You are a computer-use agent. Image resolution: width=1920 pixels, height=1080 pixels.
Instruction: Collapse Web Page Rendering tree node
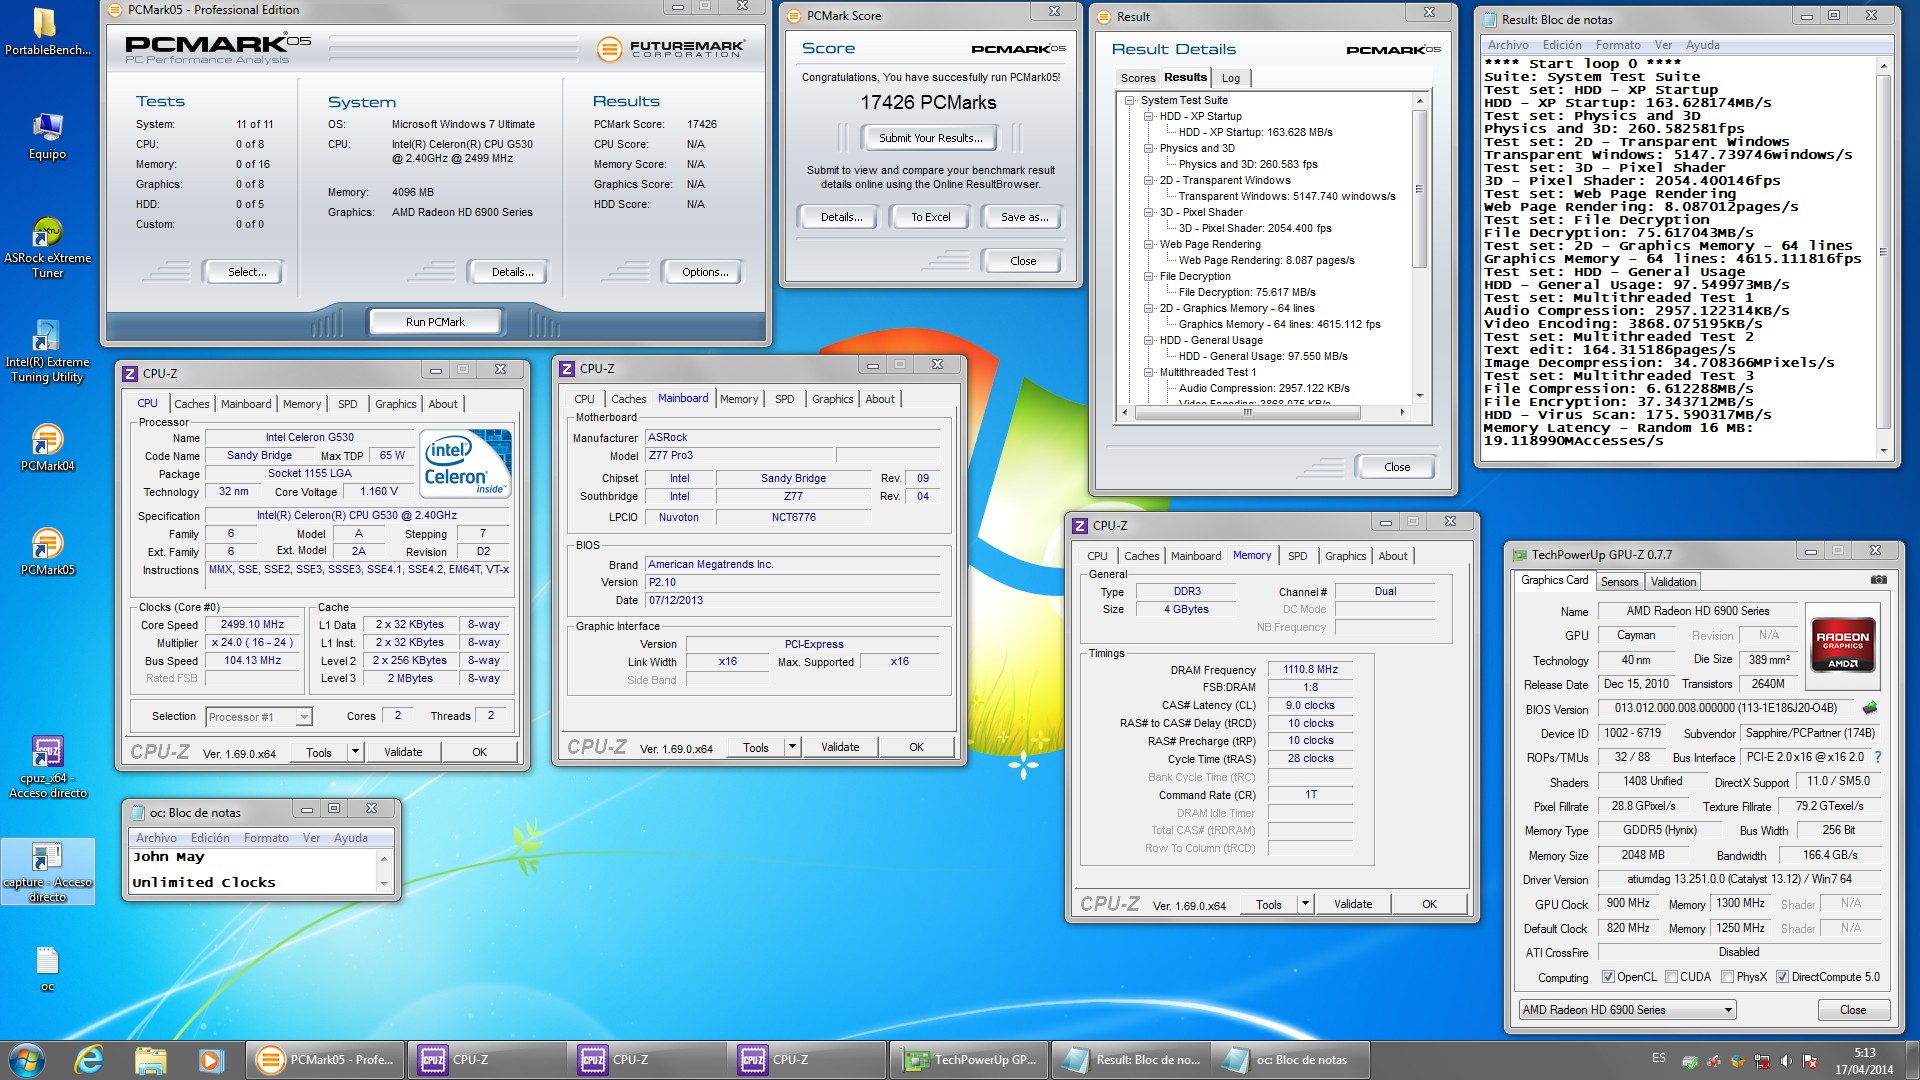pos(1149,244)
